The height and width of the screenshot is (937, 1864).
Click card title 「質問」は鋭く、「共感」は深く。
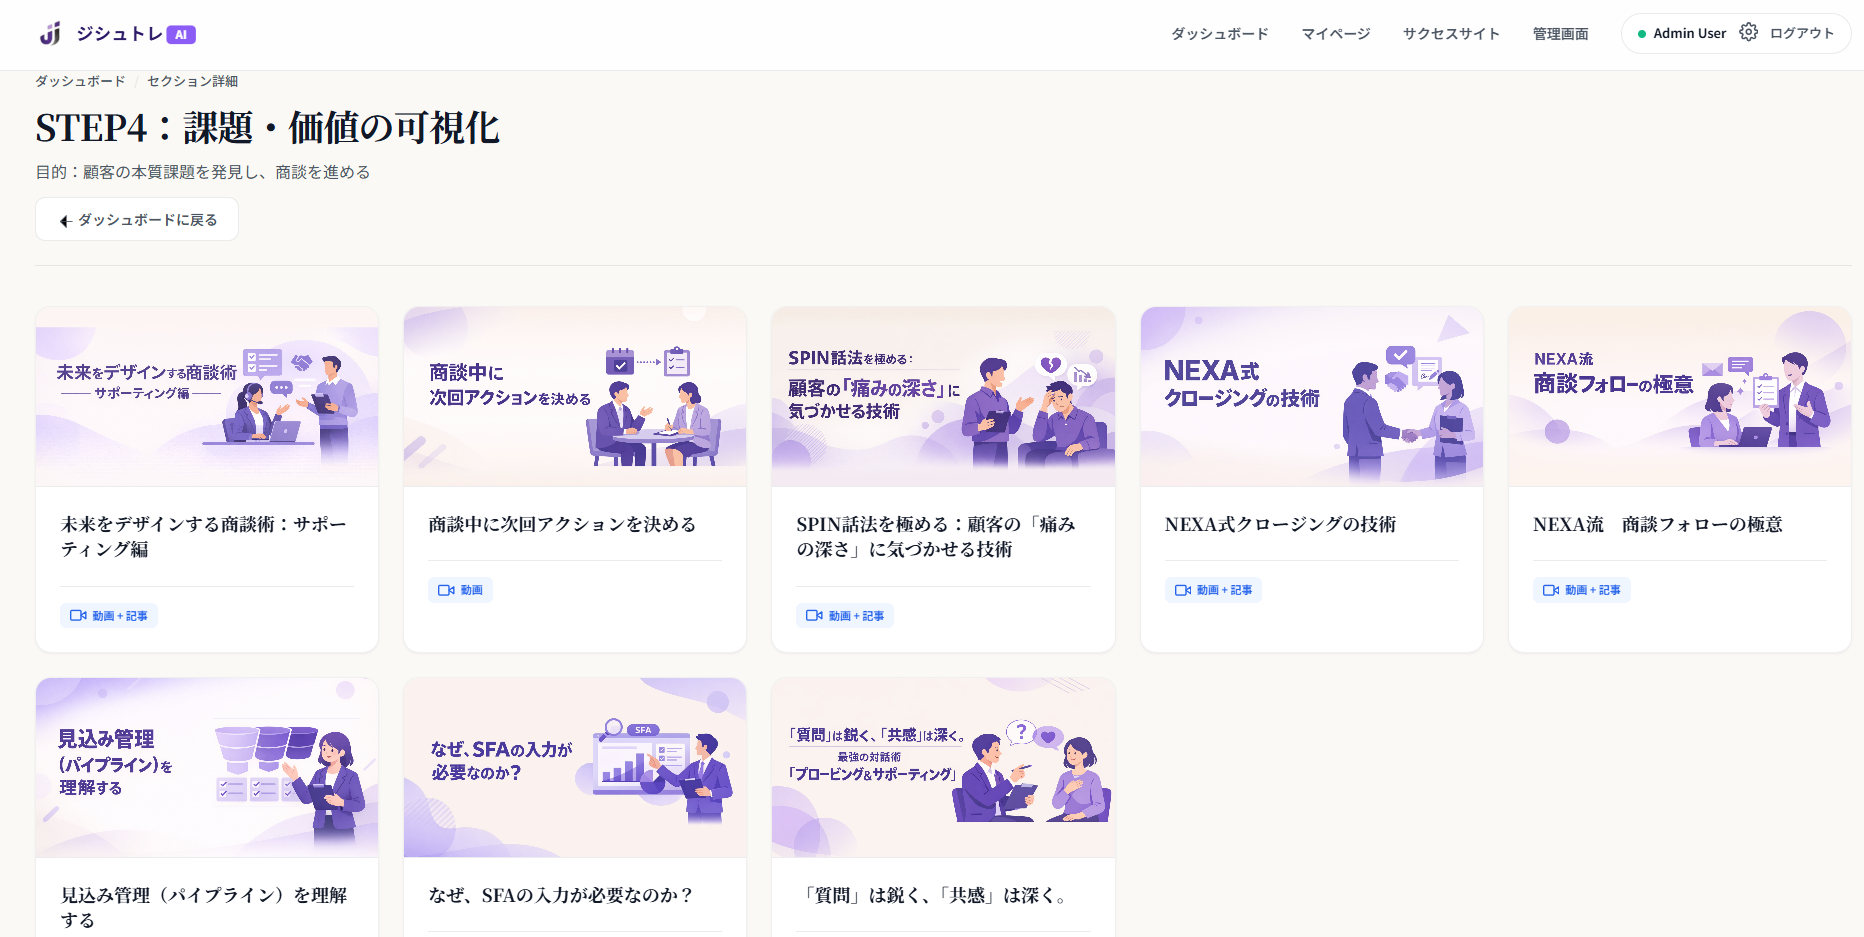(x=935, y=895)
